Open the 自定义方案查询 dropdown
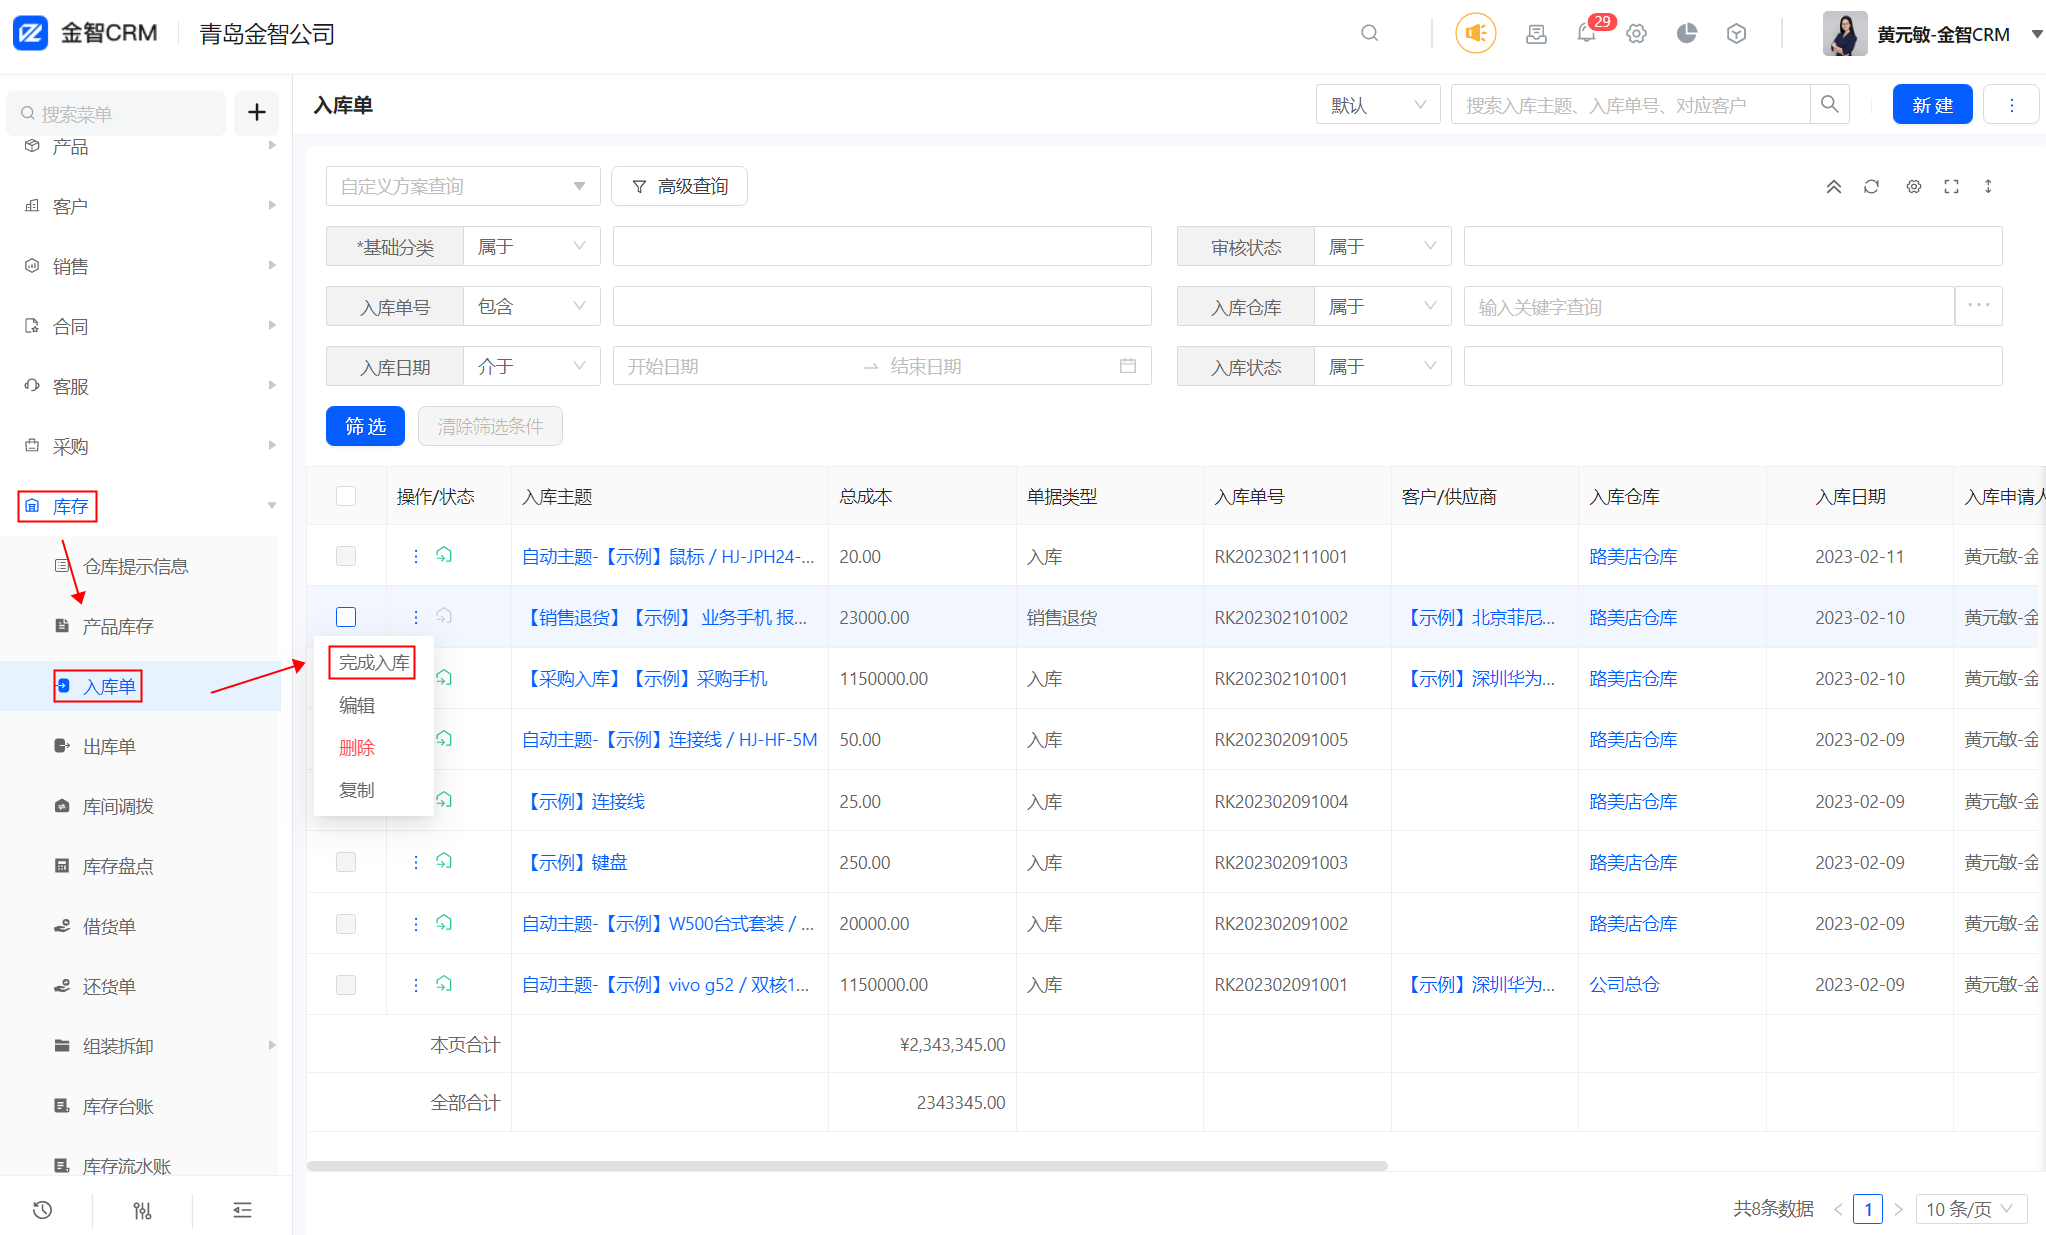 tap(463, 186)
